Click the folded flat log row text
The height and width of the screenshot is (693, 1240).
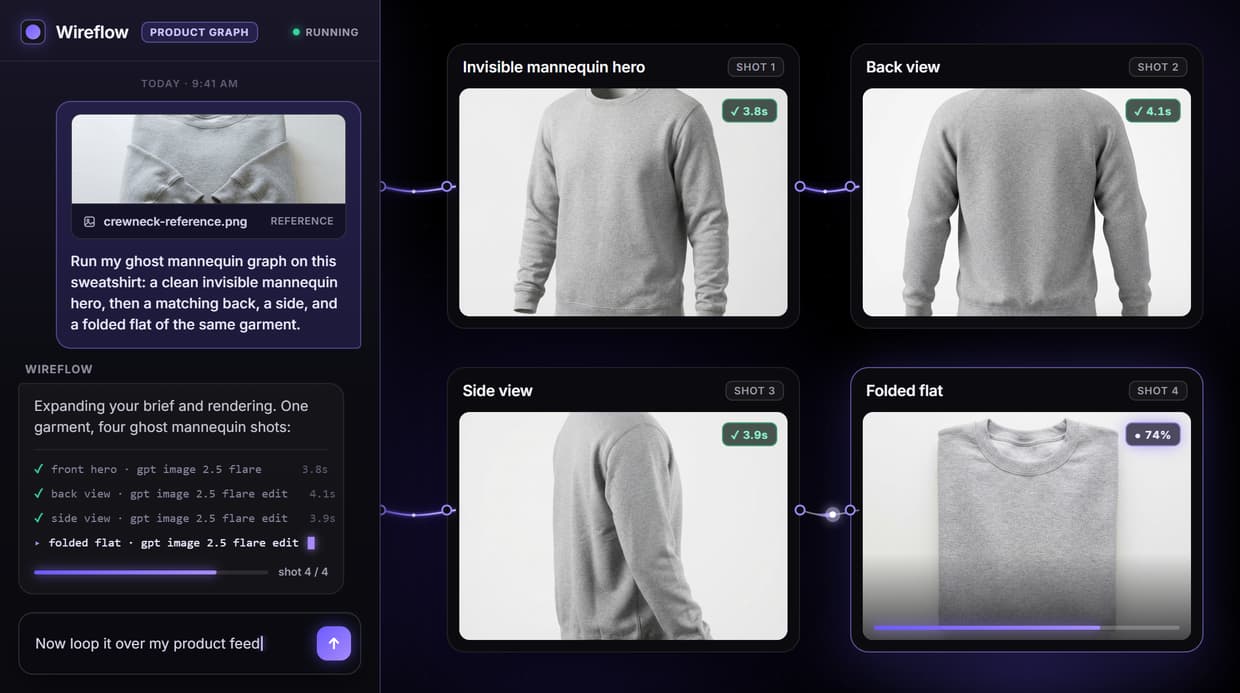(174, 543)
